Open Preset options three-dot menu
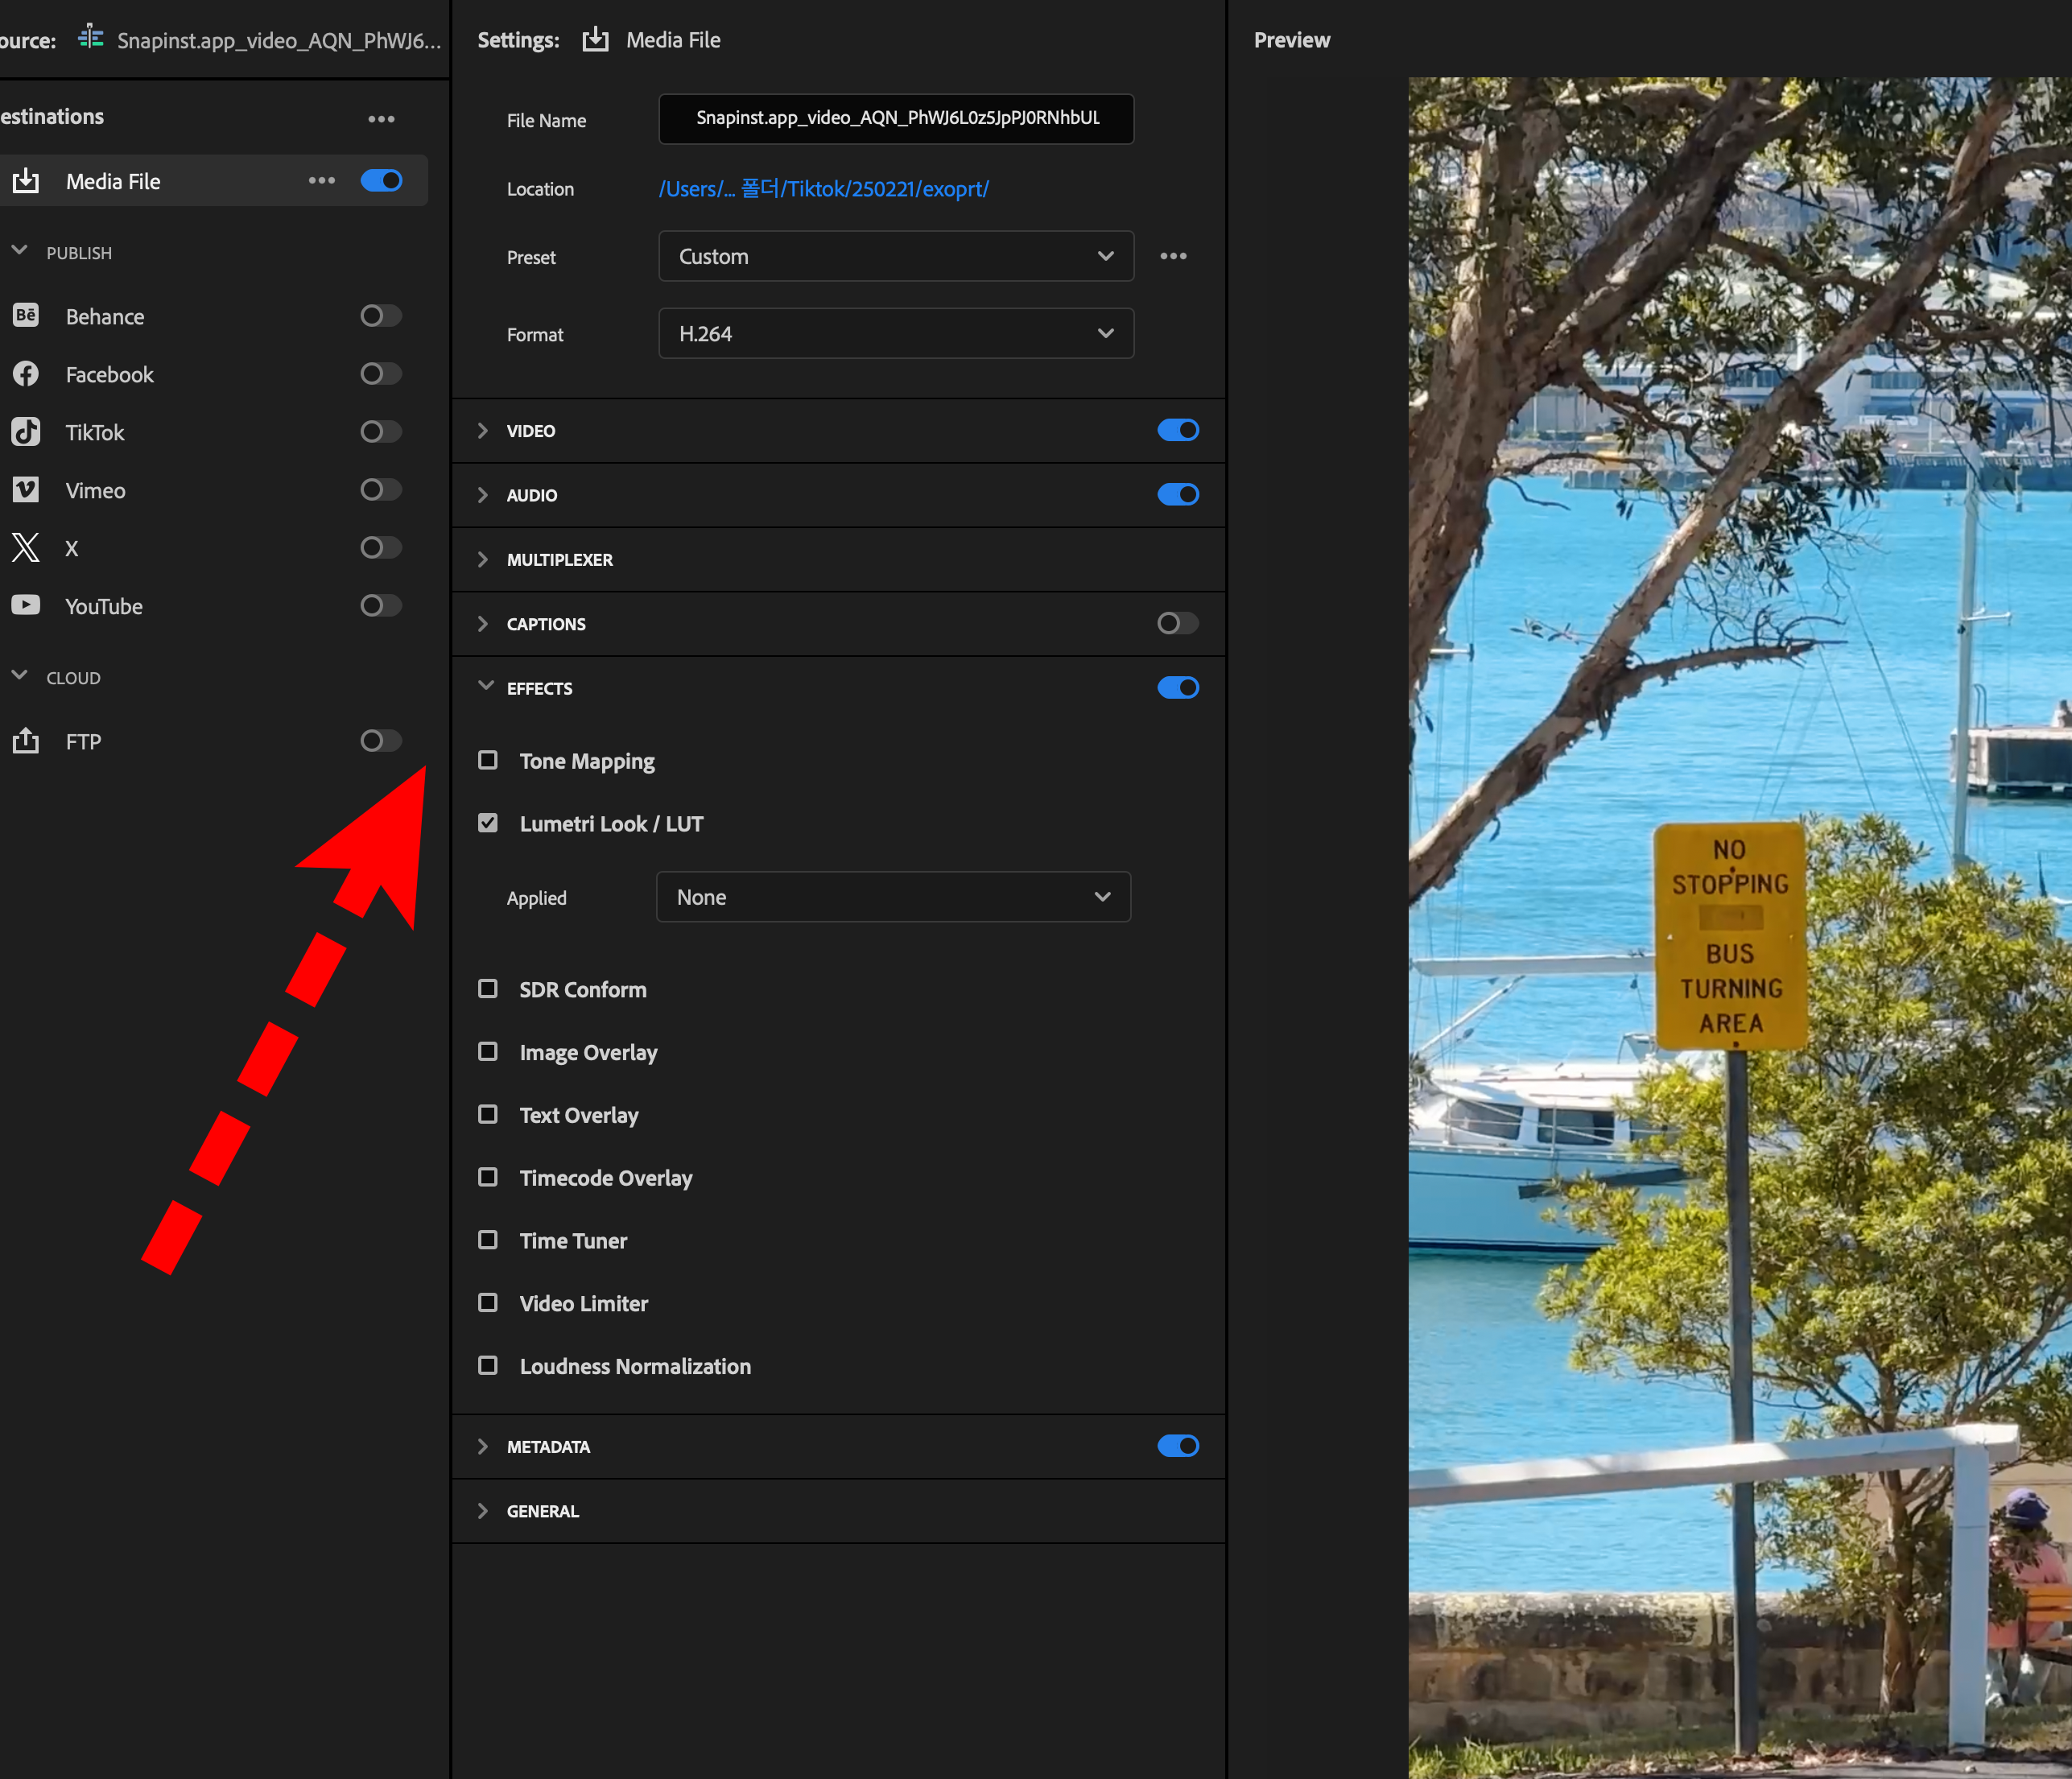This screenshot has width=2072, height=1779. 1173,256
